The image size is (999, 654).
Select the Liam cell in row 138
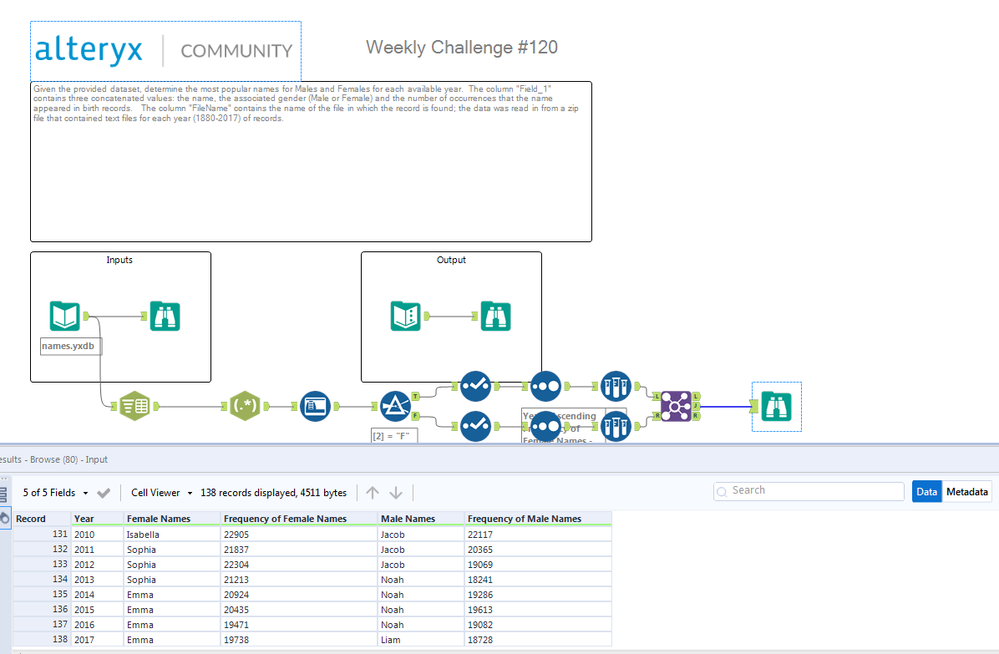click(420, 639)
